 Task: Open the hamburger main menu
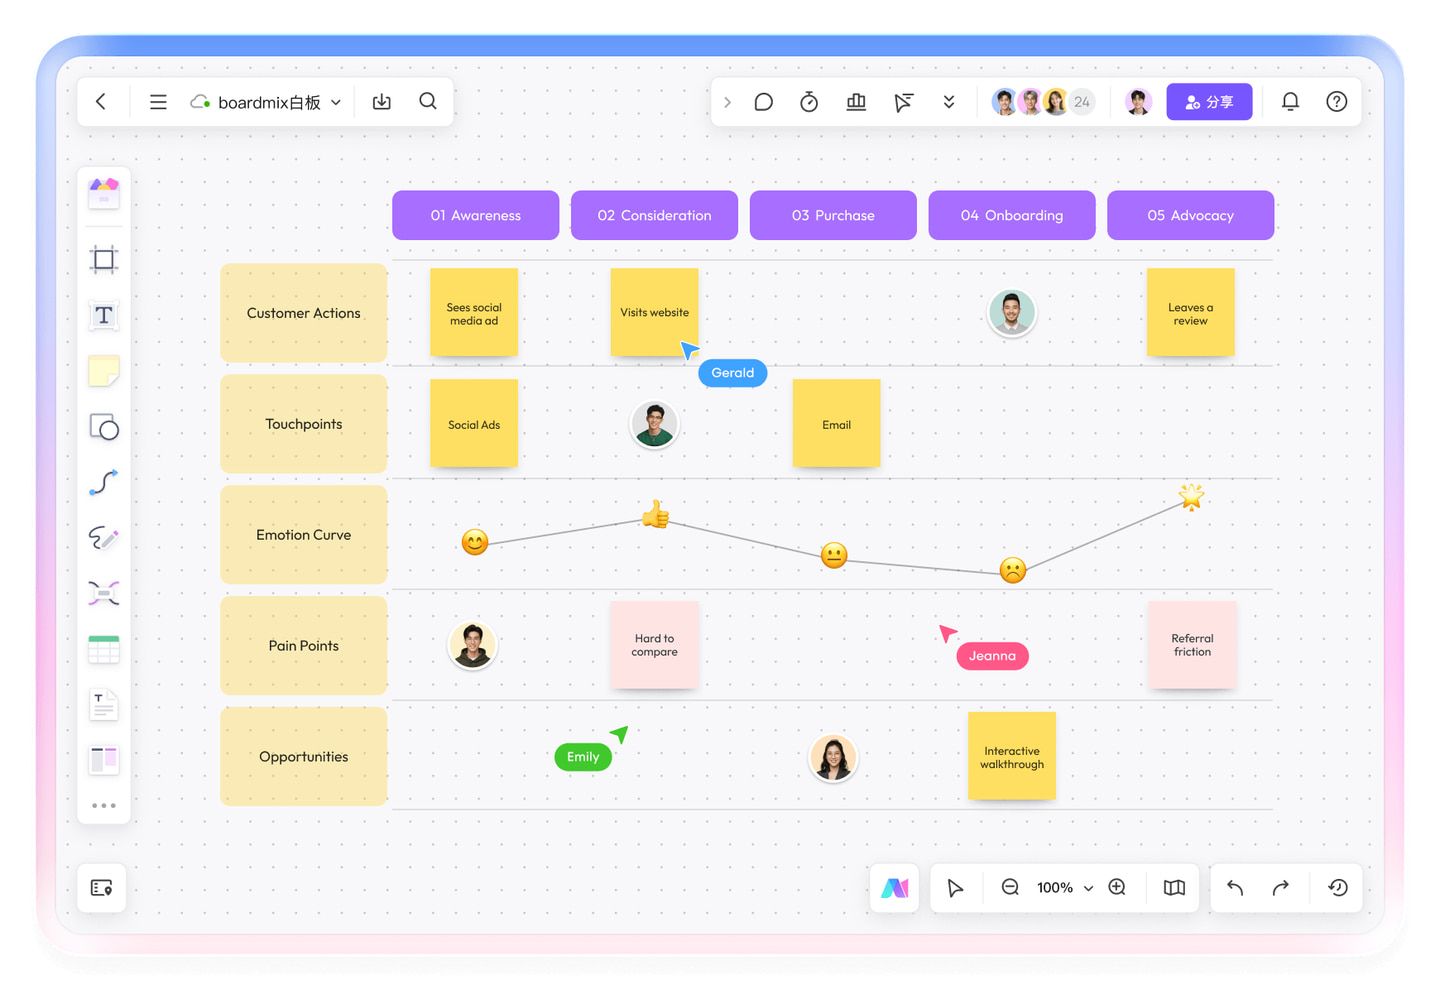click(158, 102)
